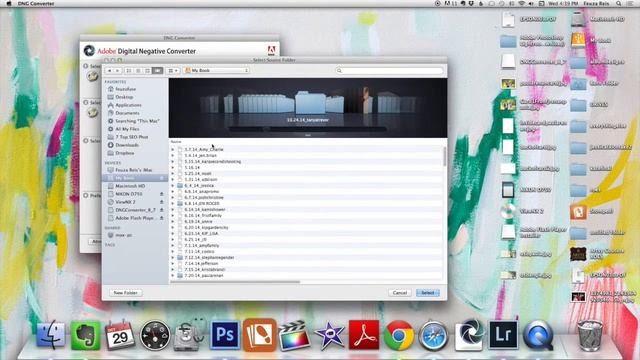Select Documents in the sidebar
Image resolution: width=640 pixels, height=360 pixels.
(x=127, y=113)
